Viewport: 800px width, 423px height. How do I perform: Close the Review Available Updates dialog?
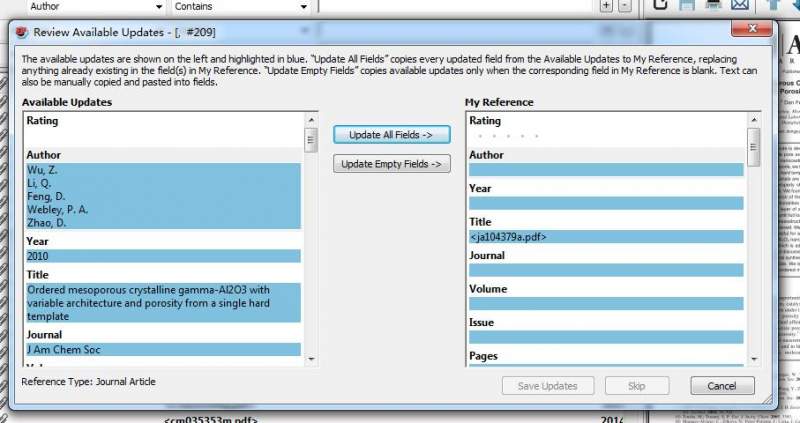point(752,29)
